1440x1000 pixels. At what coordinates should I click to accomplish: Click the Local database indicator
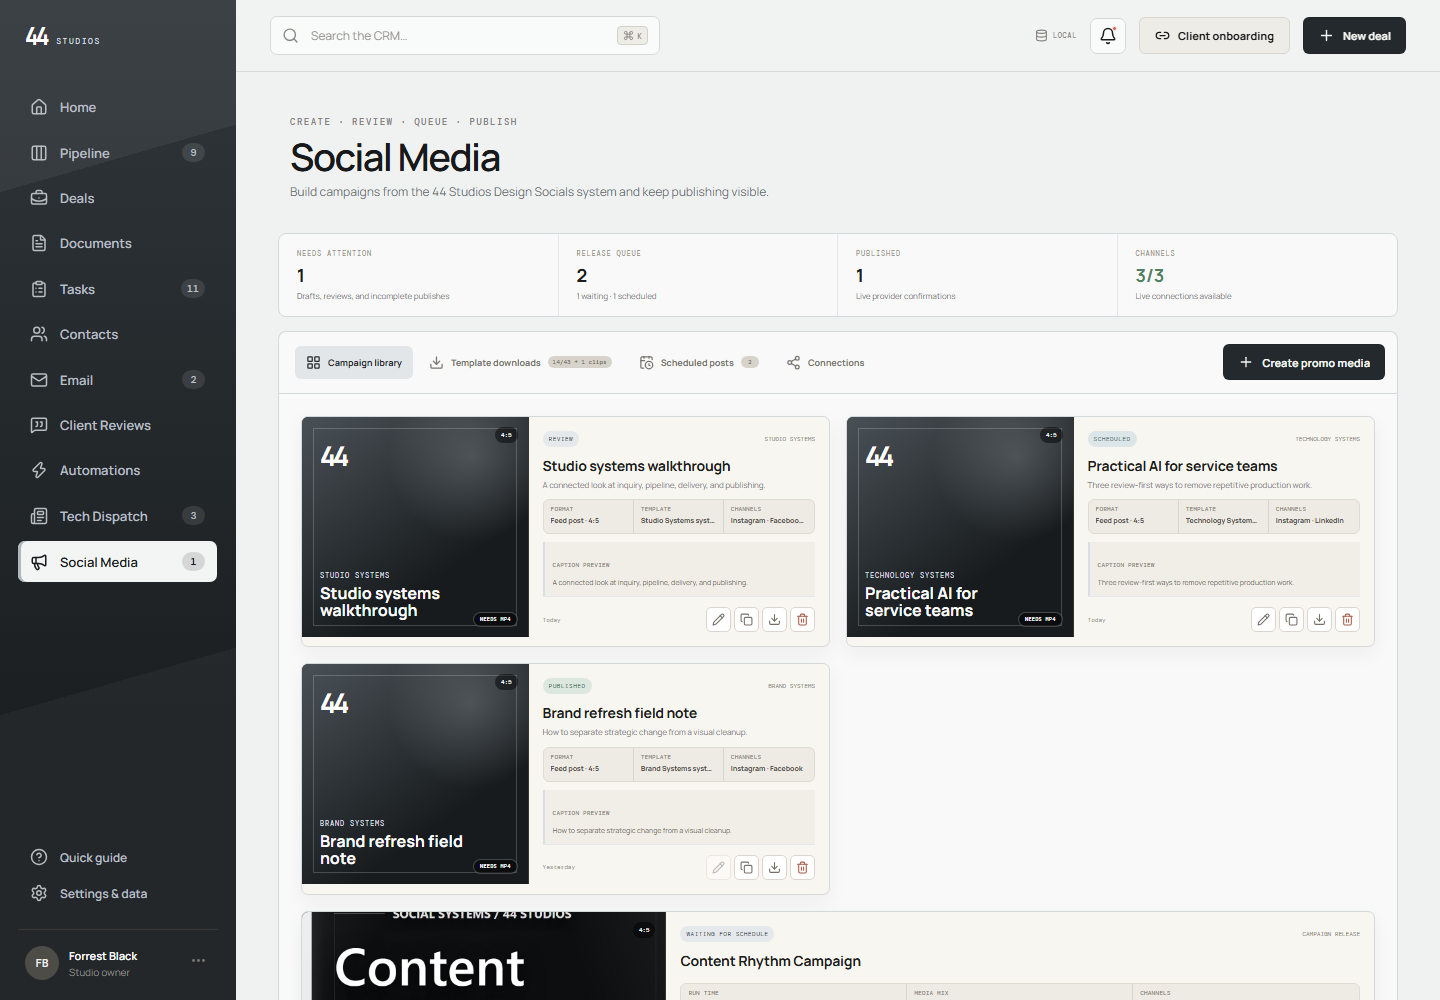pyautogui.click(x=1056, y=36)
